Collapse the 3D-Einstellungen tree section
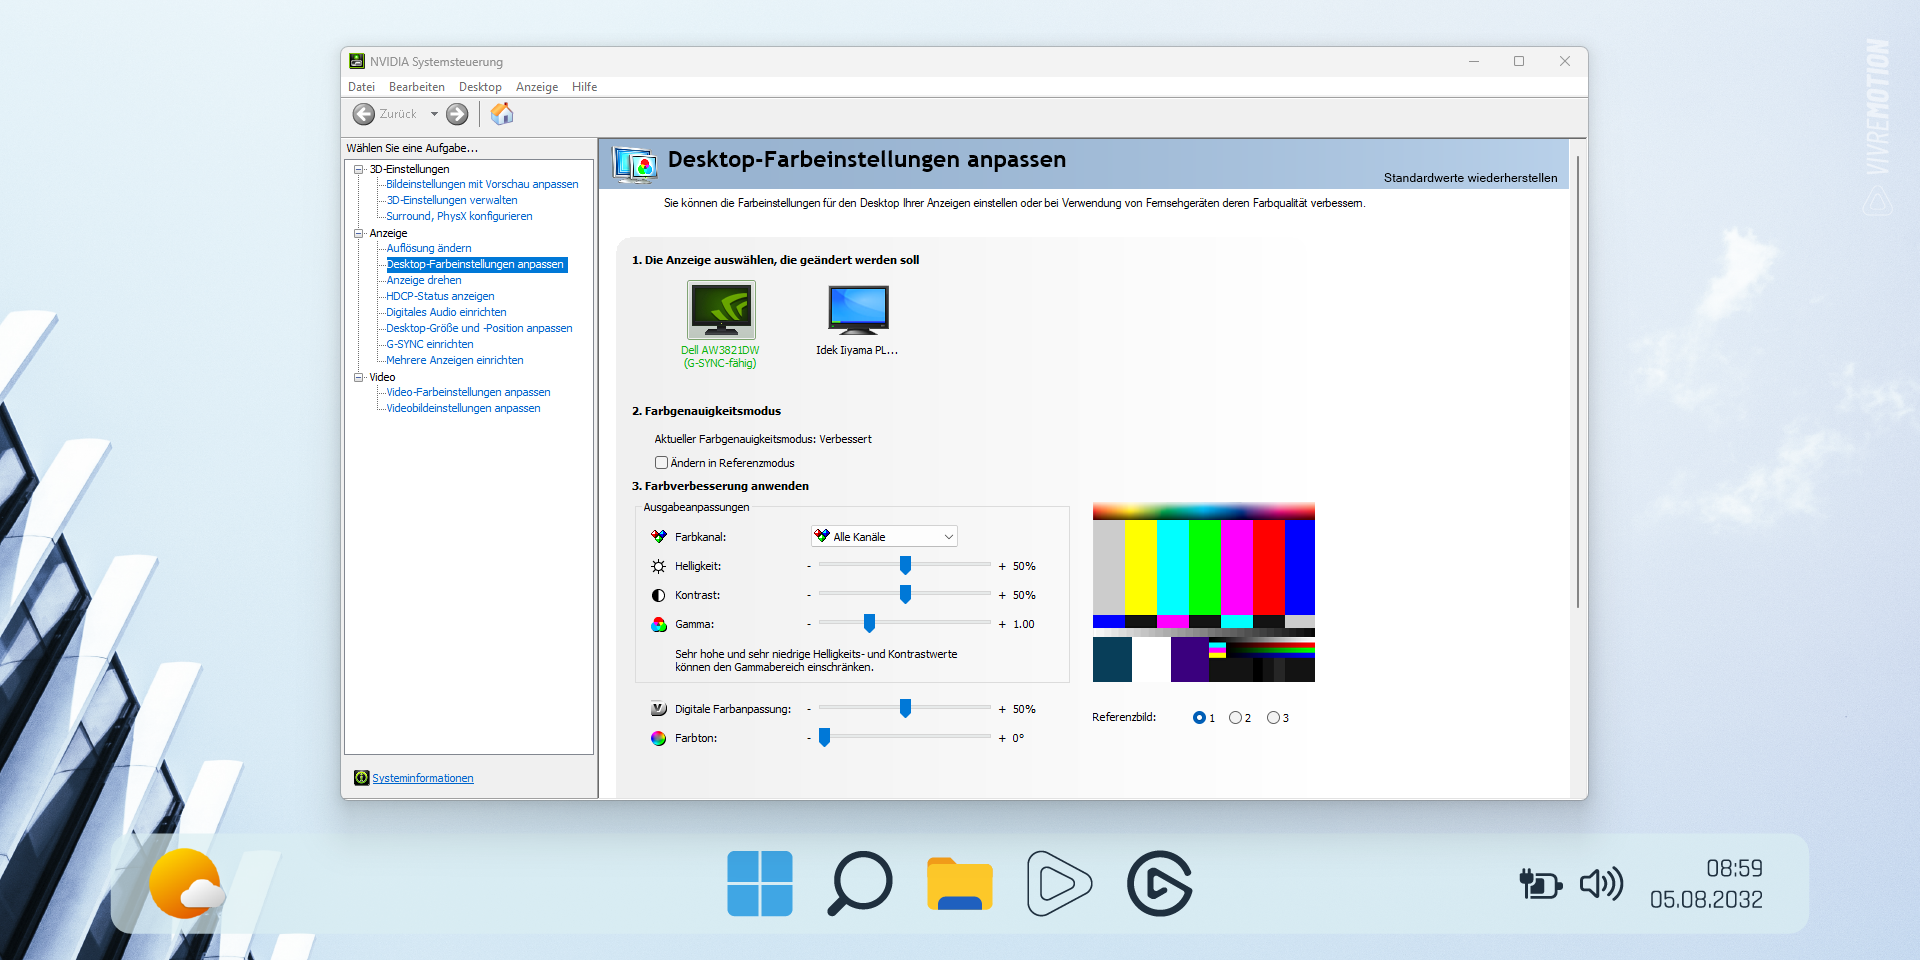The height and width of the screenshot is (960, 1920). (357, 169)
